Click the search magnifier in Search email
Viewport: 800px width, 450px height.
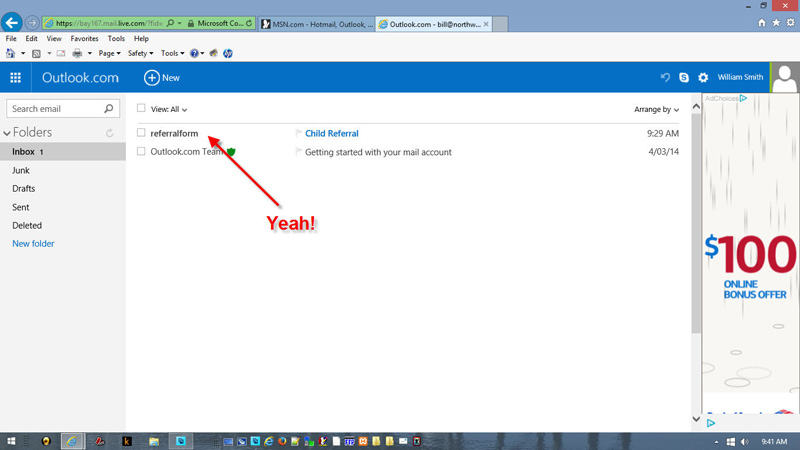tap(108, 108)
